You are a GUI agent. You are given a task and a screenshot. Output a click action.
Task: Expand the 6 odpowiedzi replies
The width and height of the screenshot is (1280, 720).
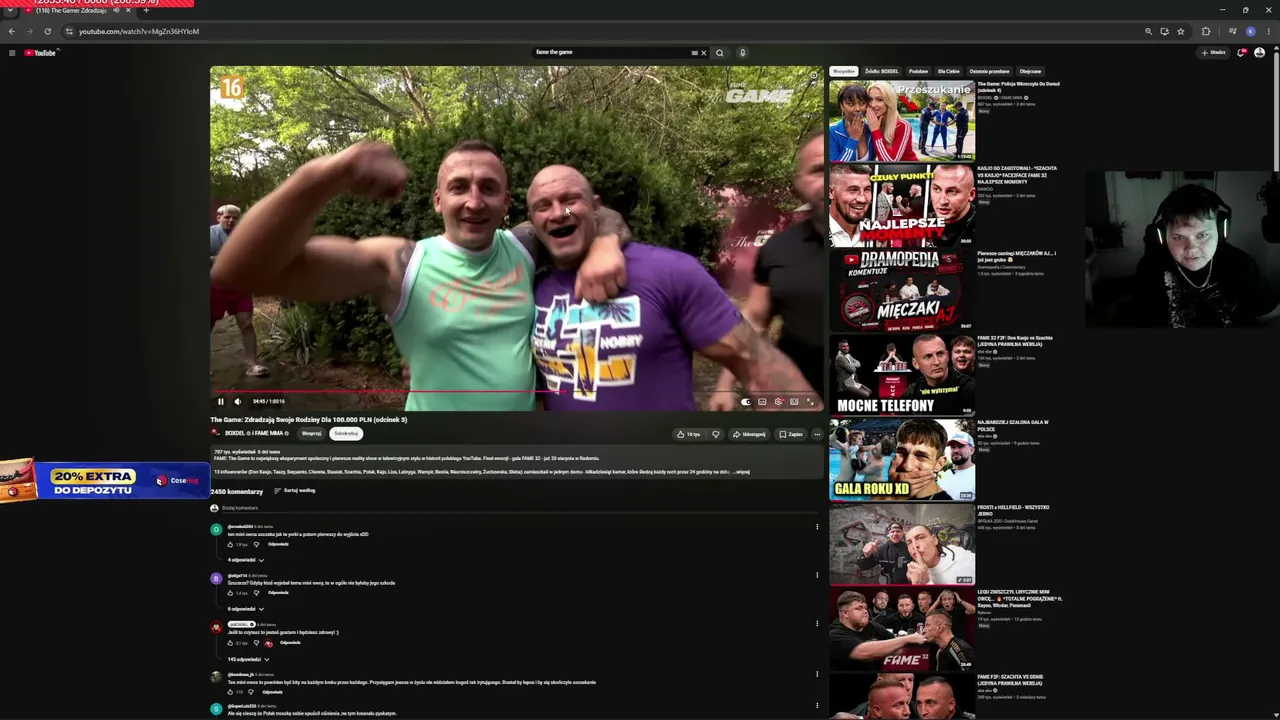pos(246,609)
